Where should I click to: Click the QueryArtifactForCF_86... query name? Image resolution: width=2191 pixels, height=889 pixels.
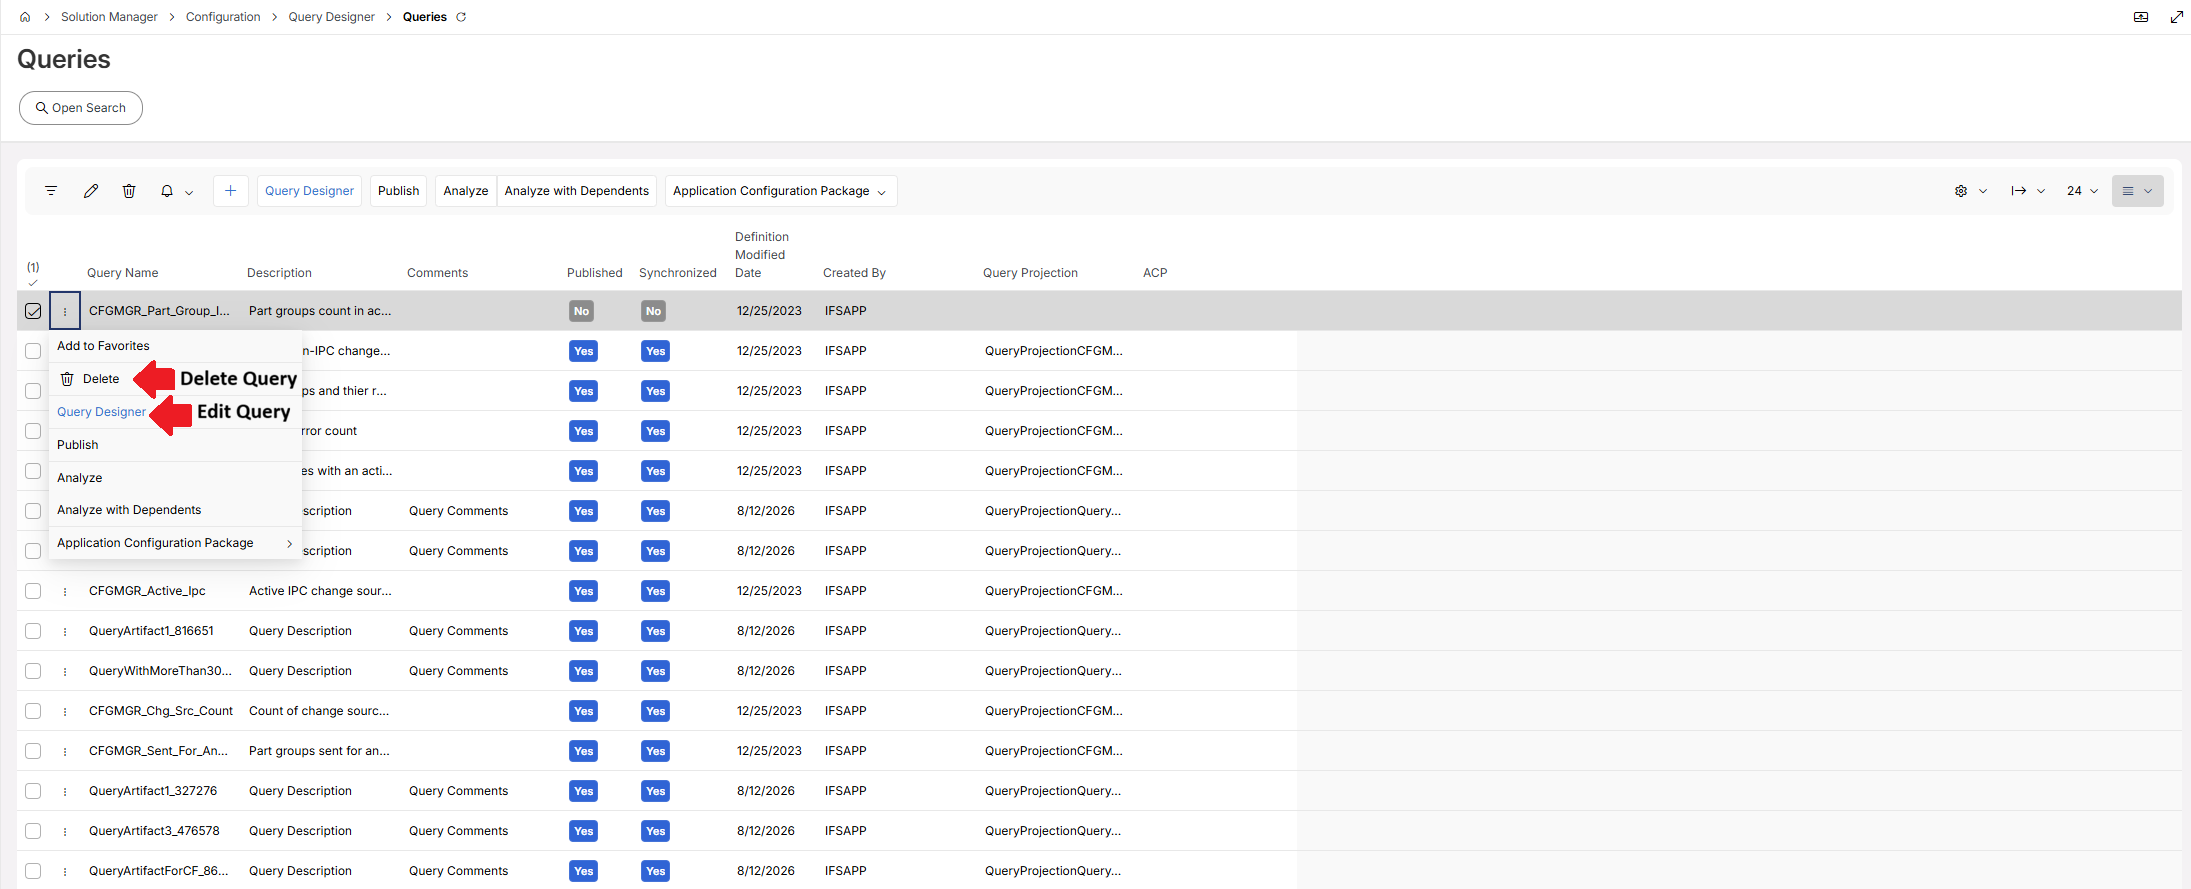tap(159, 871)
